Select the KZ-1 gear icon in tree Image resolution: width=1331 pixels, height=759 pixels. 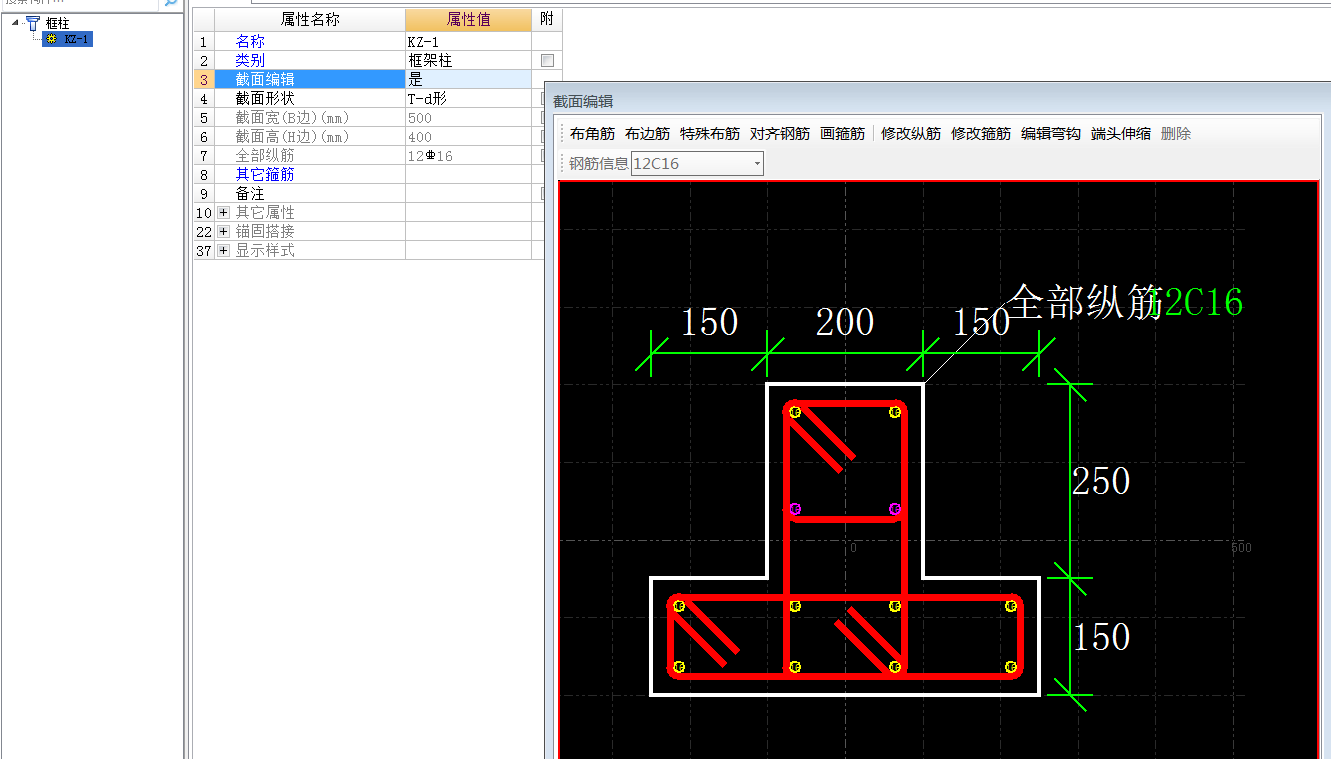coord(52,39)
